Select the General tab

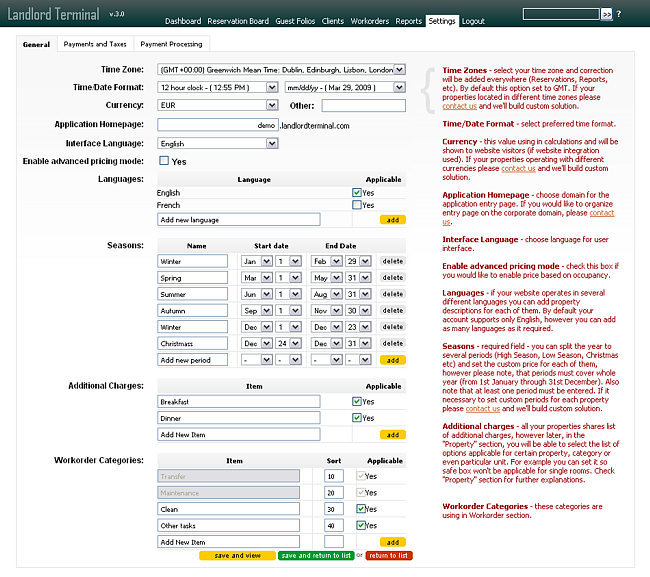36,44
